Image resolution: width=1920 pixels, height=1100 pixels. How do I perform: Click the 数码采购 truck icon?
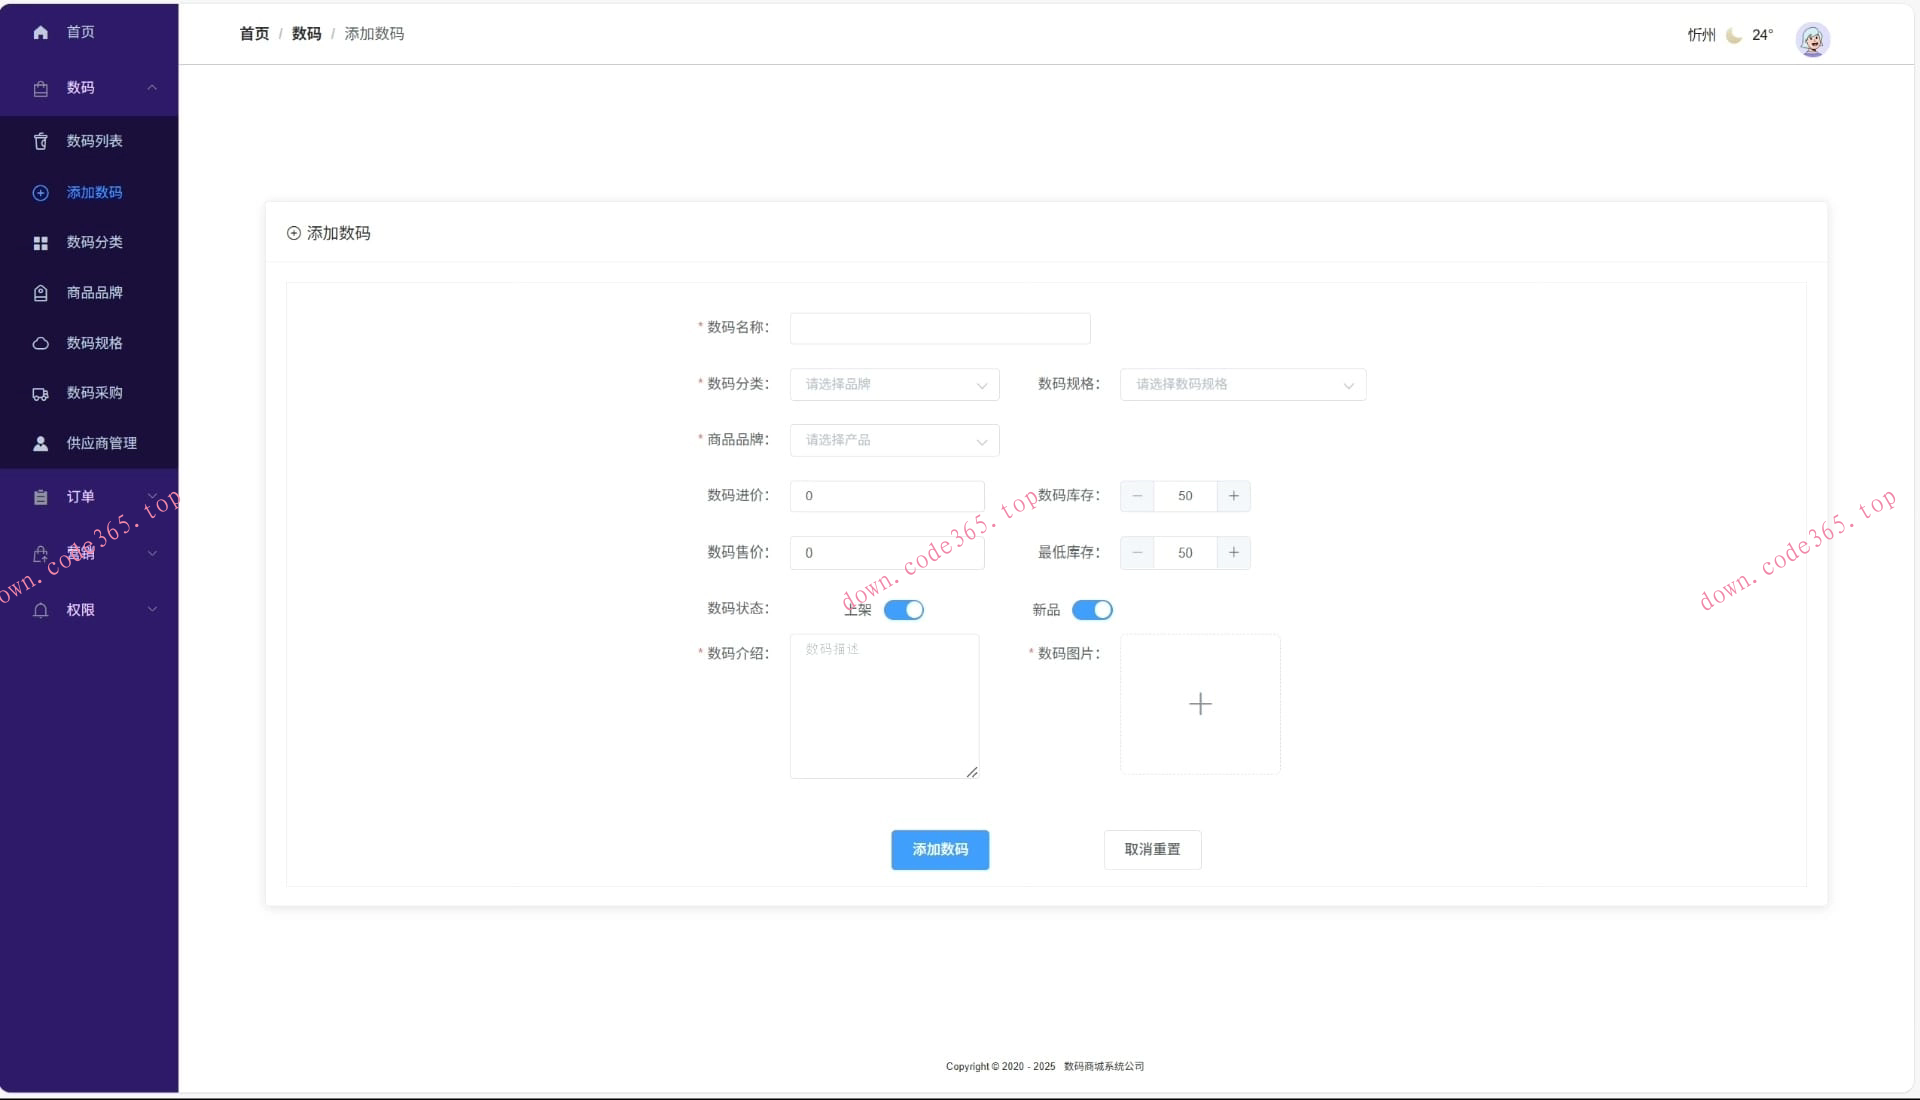[40, 394]
